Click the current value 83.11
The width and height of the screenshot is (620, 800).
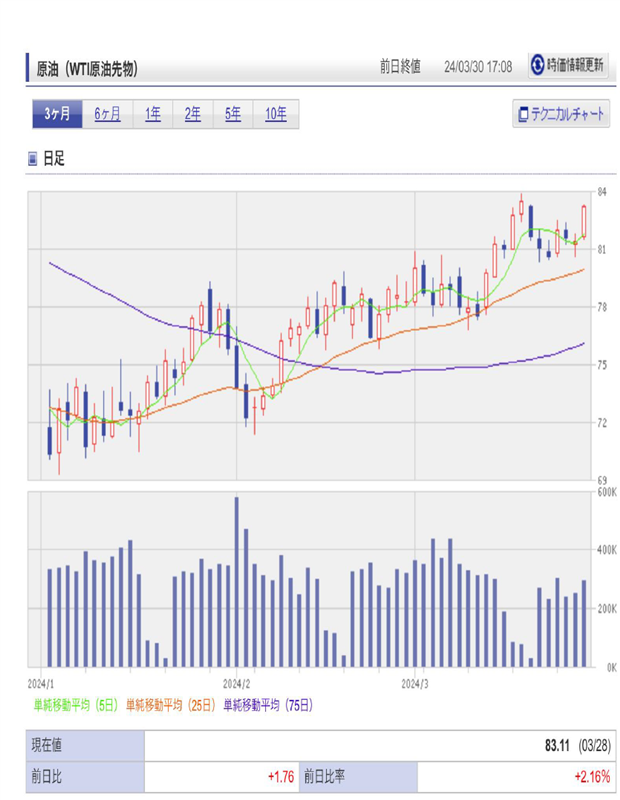pyautogui.click(x=557, y=745)
